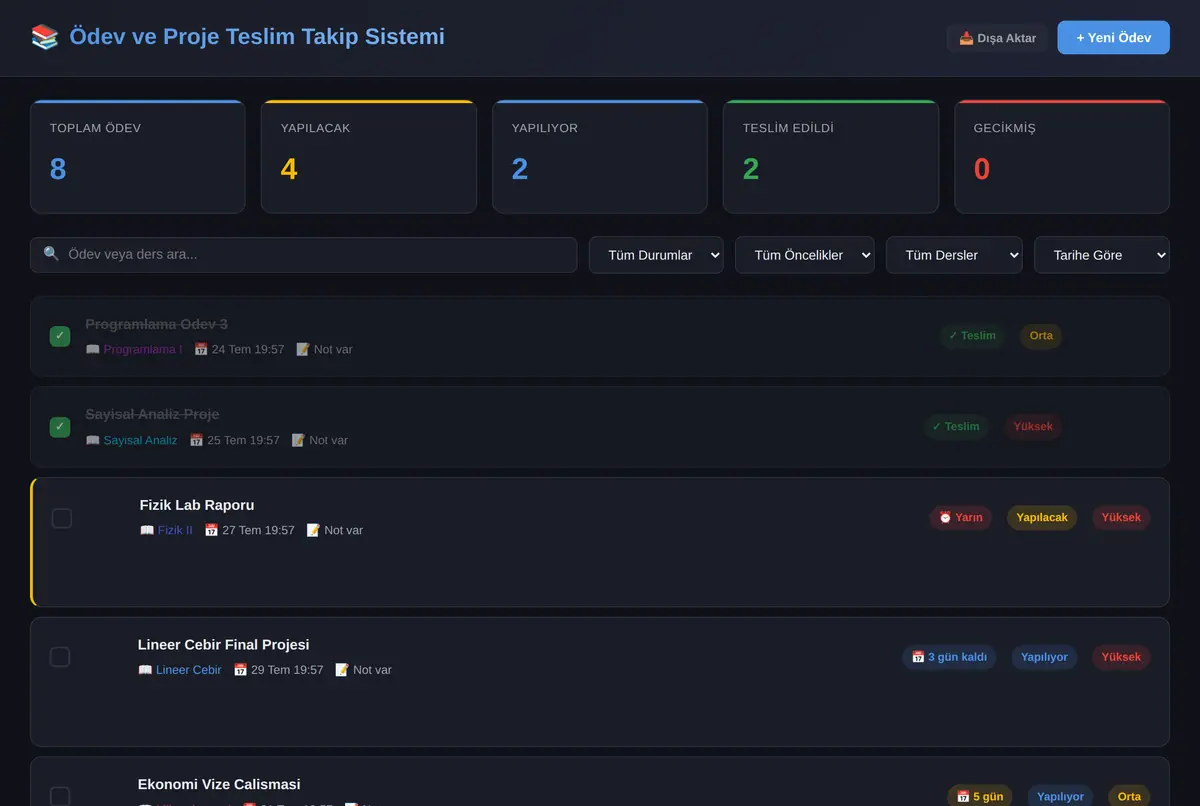
Task: Check the Fizik Lab Raporu checkbox
Action: pyautogui.click(x=62, y=518)
